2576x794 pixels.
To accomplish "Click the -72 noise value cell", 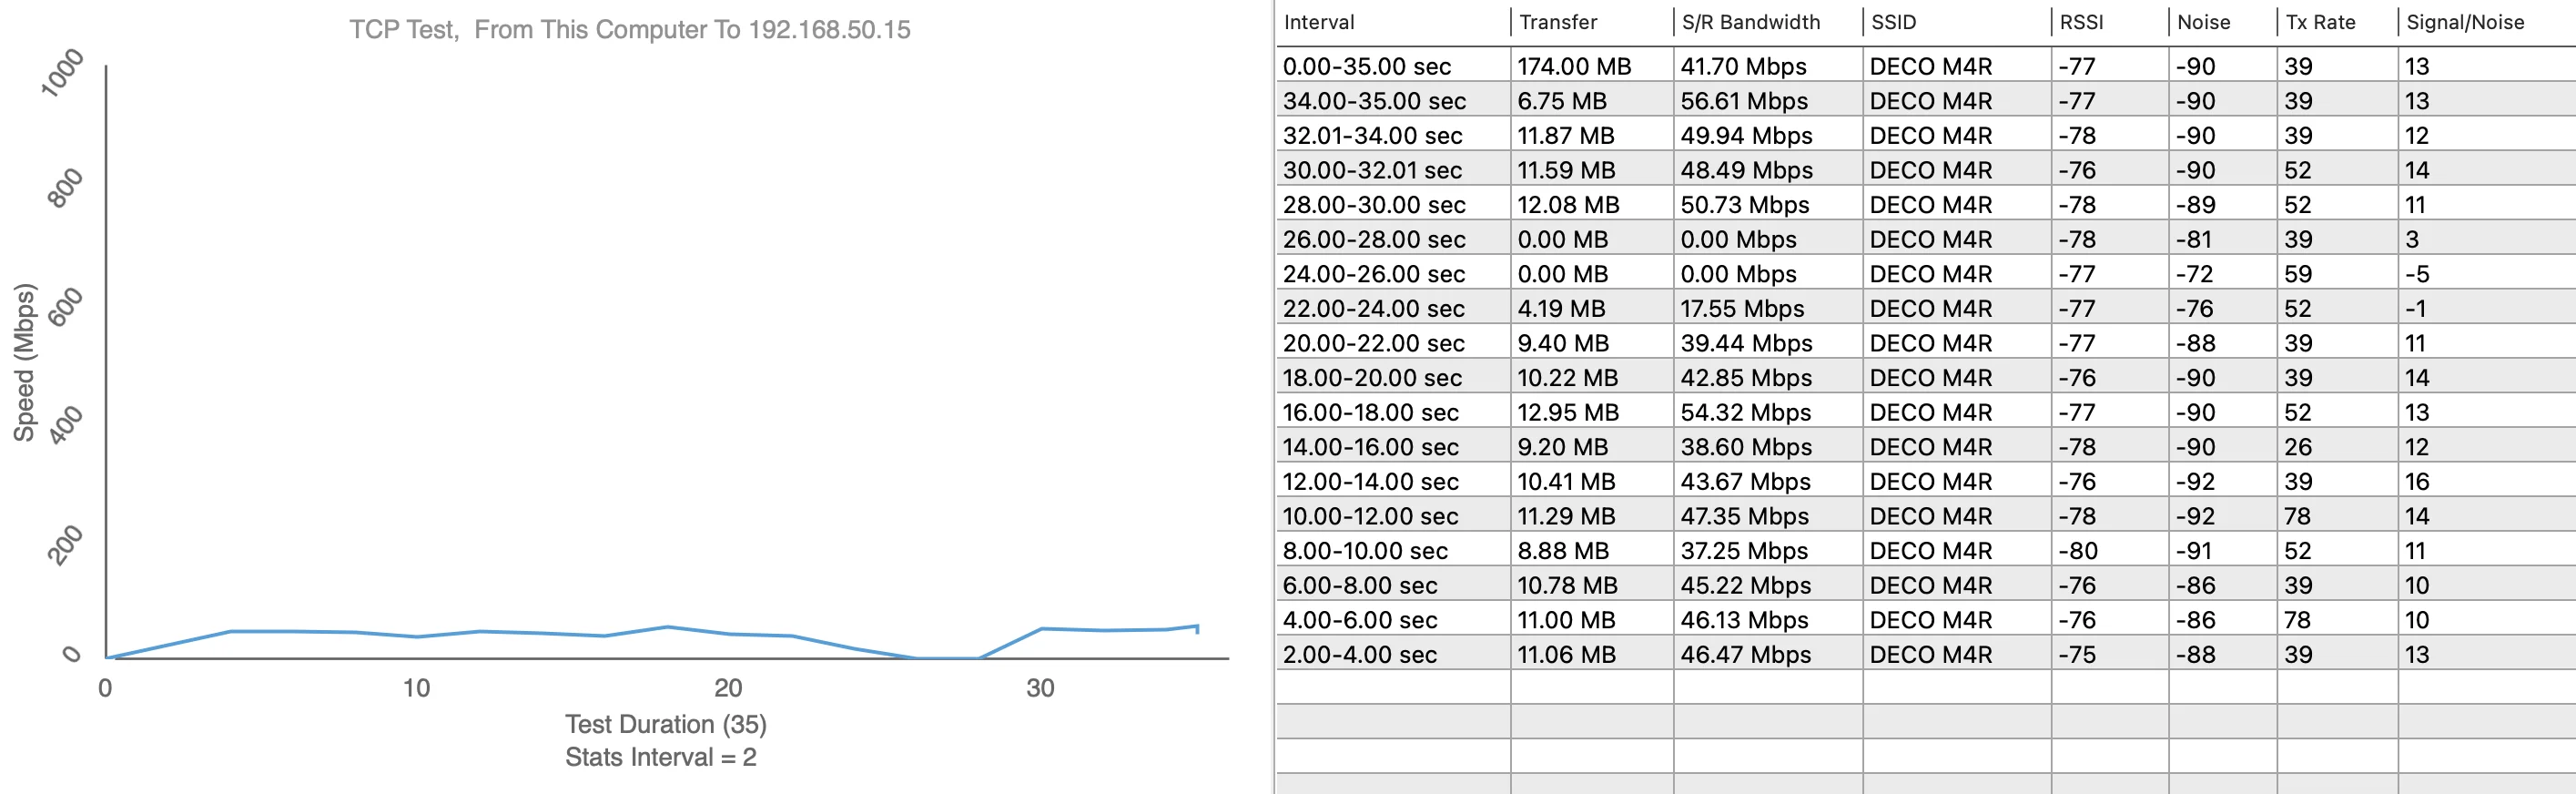I will [x=2195, y=274].
